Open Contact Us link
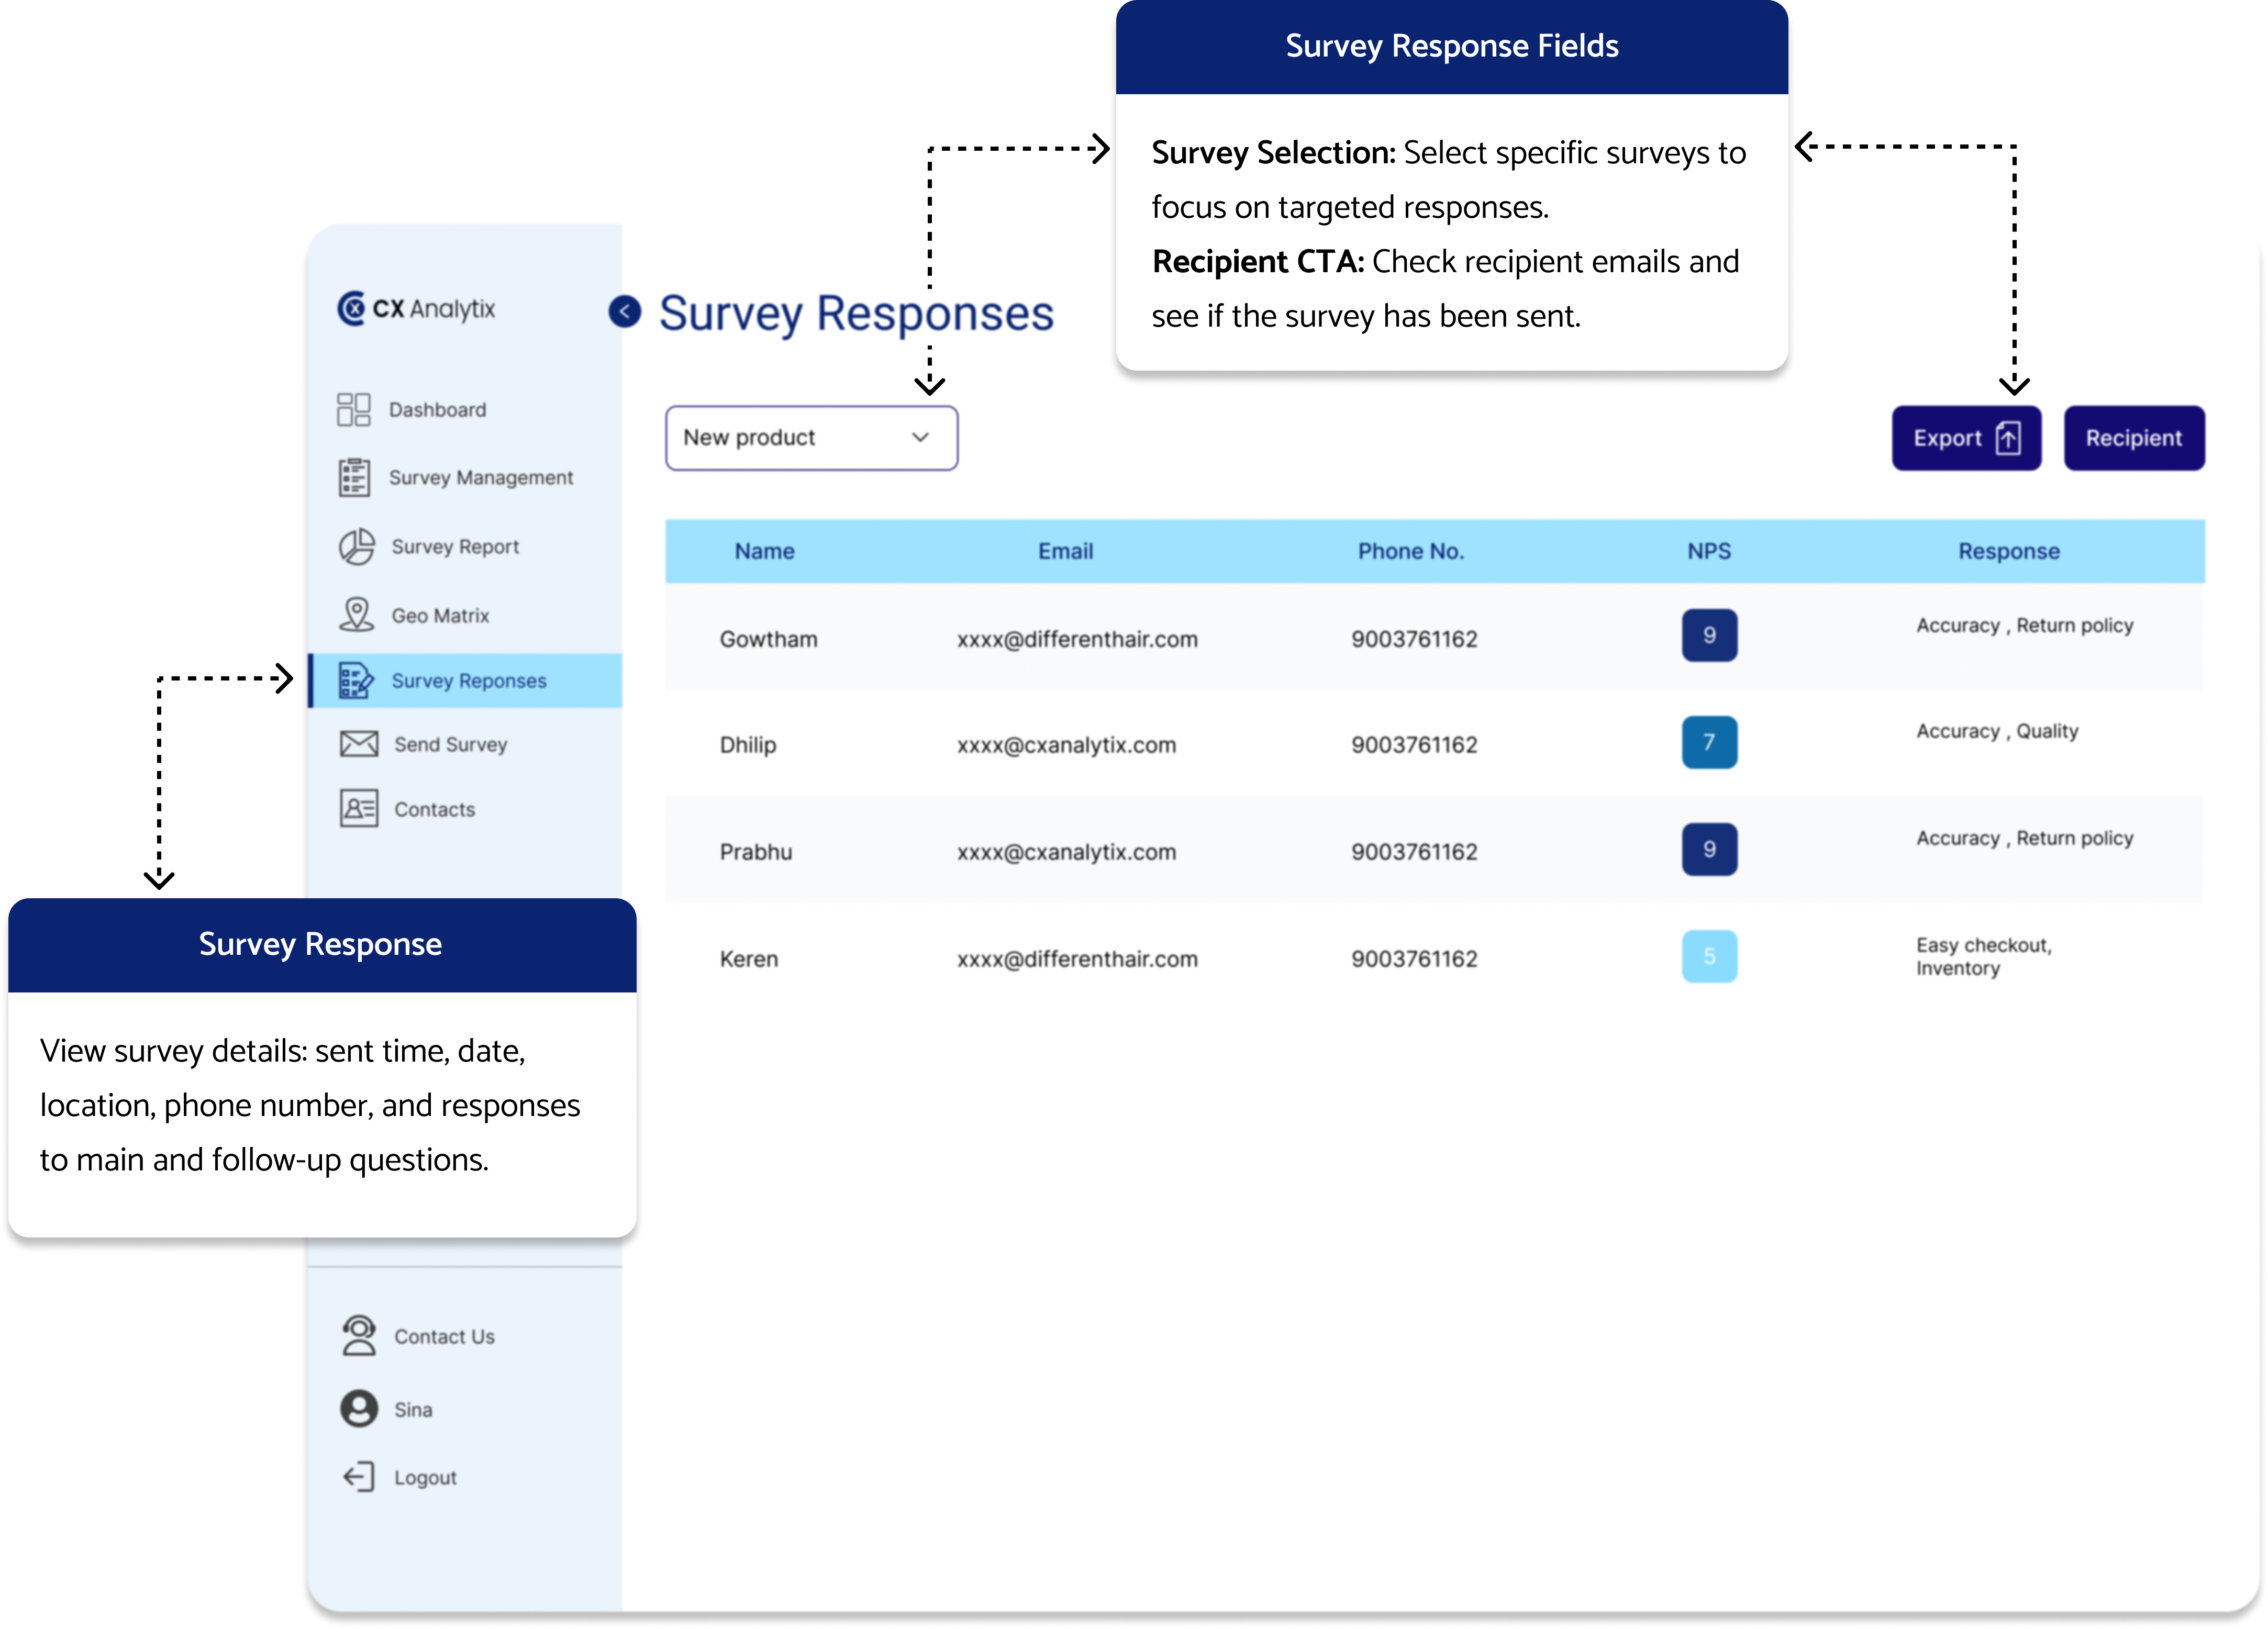The height and width of the screenshot is (1629, 2268). 444,1337
